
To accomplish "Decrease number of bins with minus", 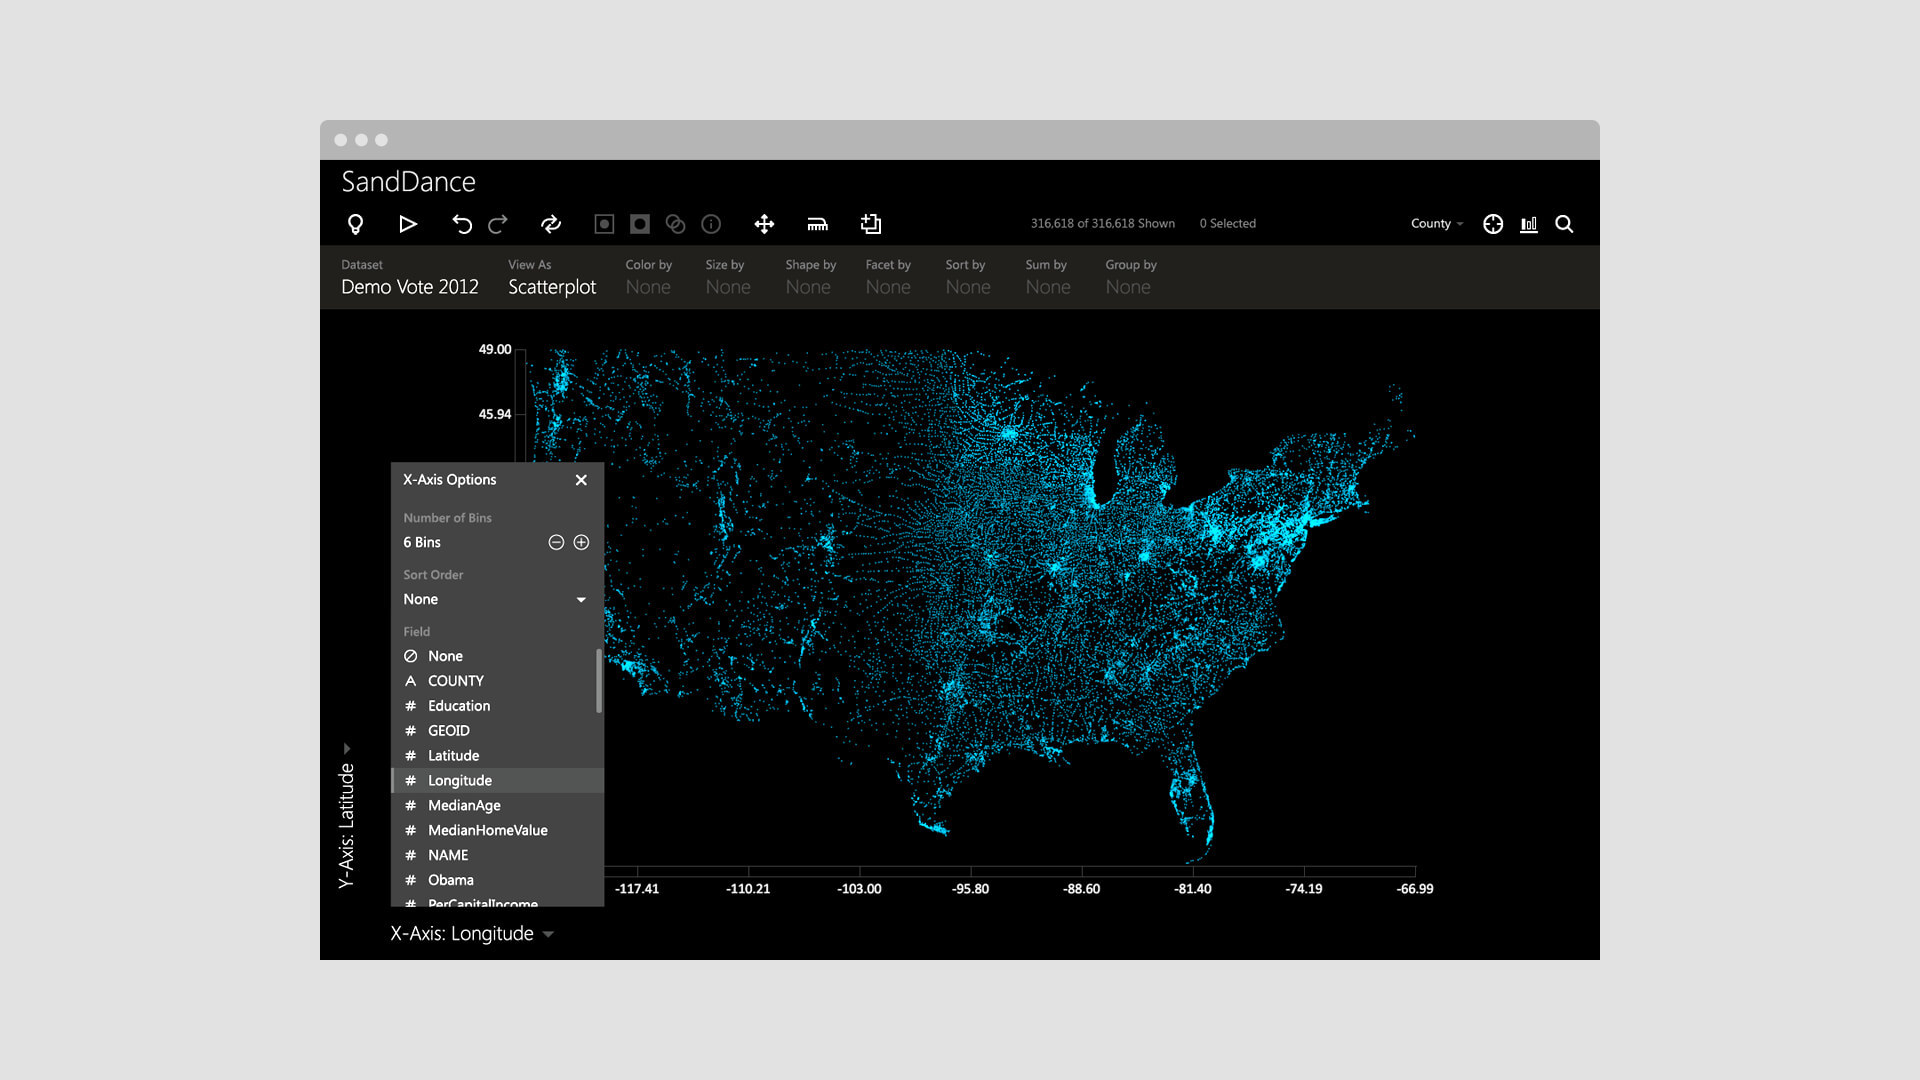I will pyautogui.click(x=556, y=542).
